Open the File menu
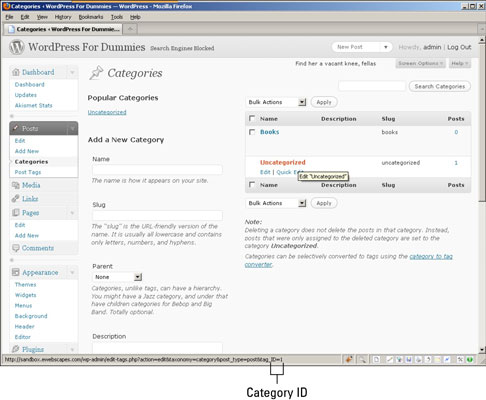Image resolution: width=486 pixels, height=400 pixels. 9,17
